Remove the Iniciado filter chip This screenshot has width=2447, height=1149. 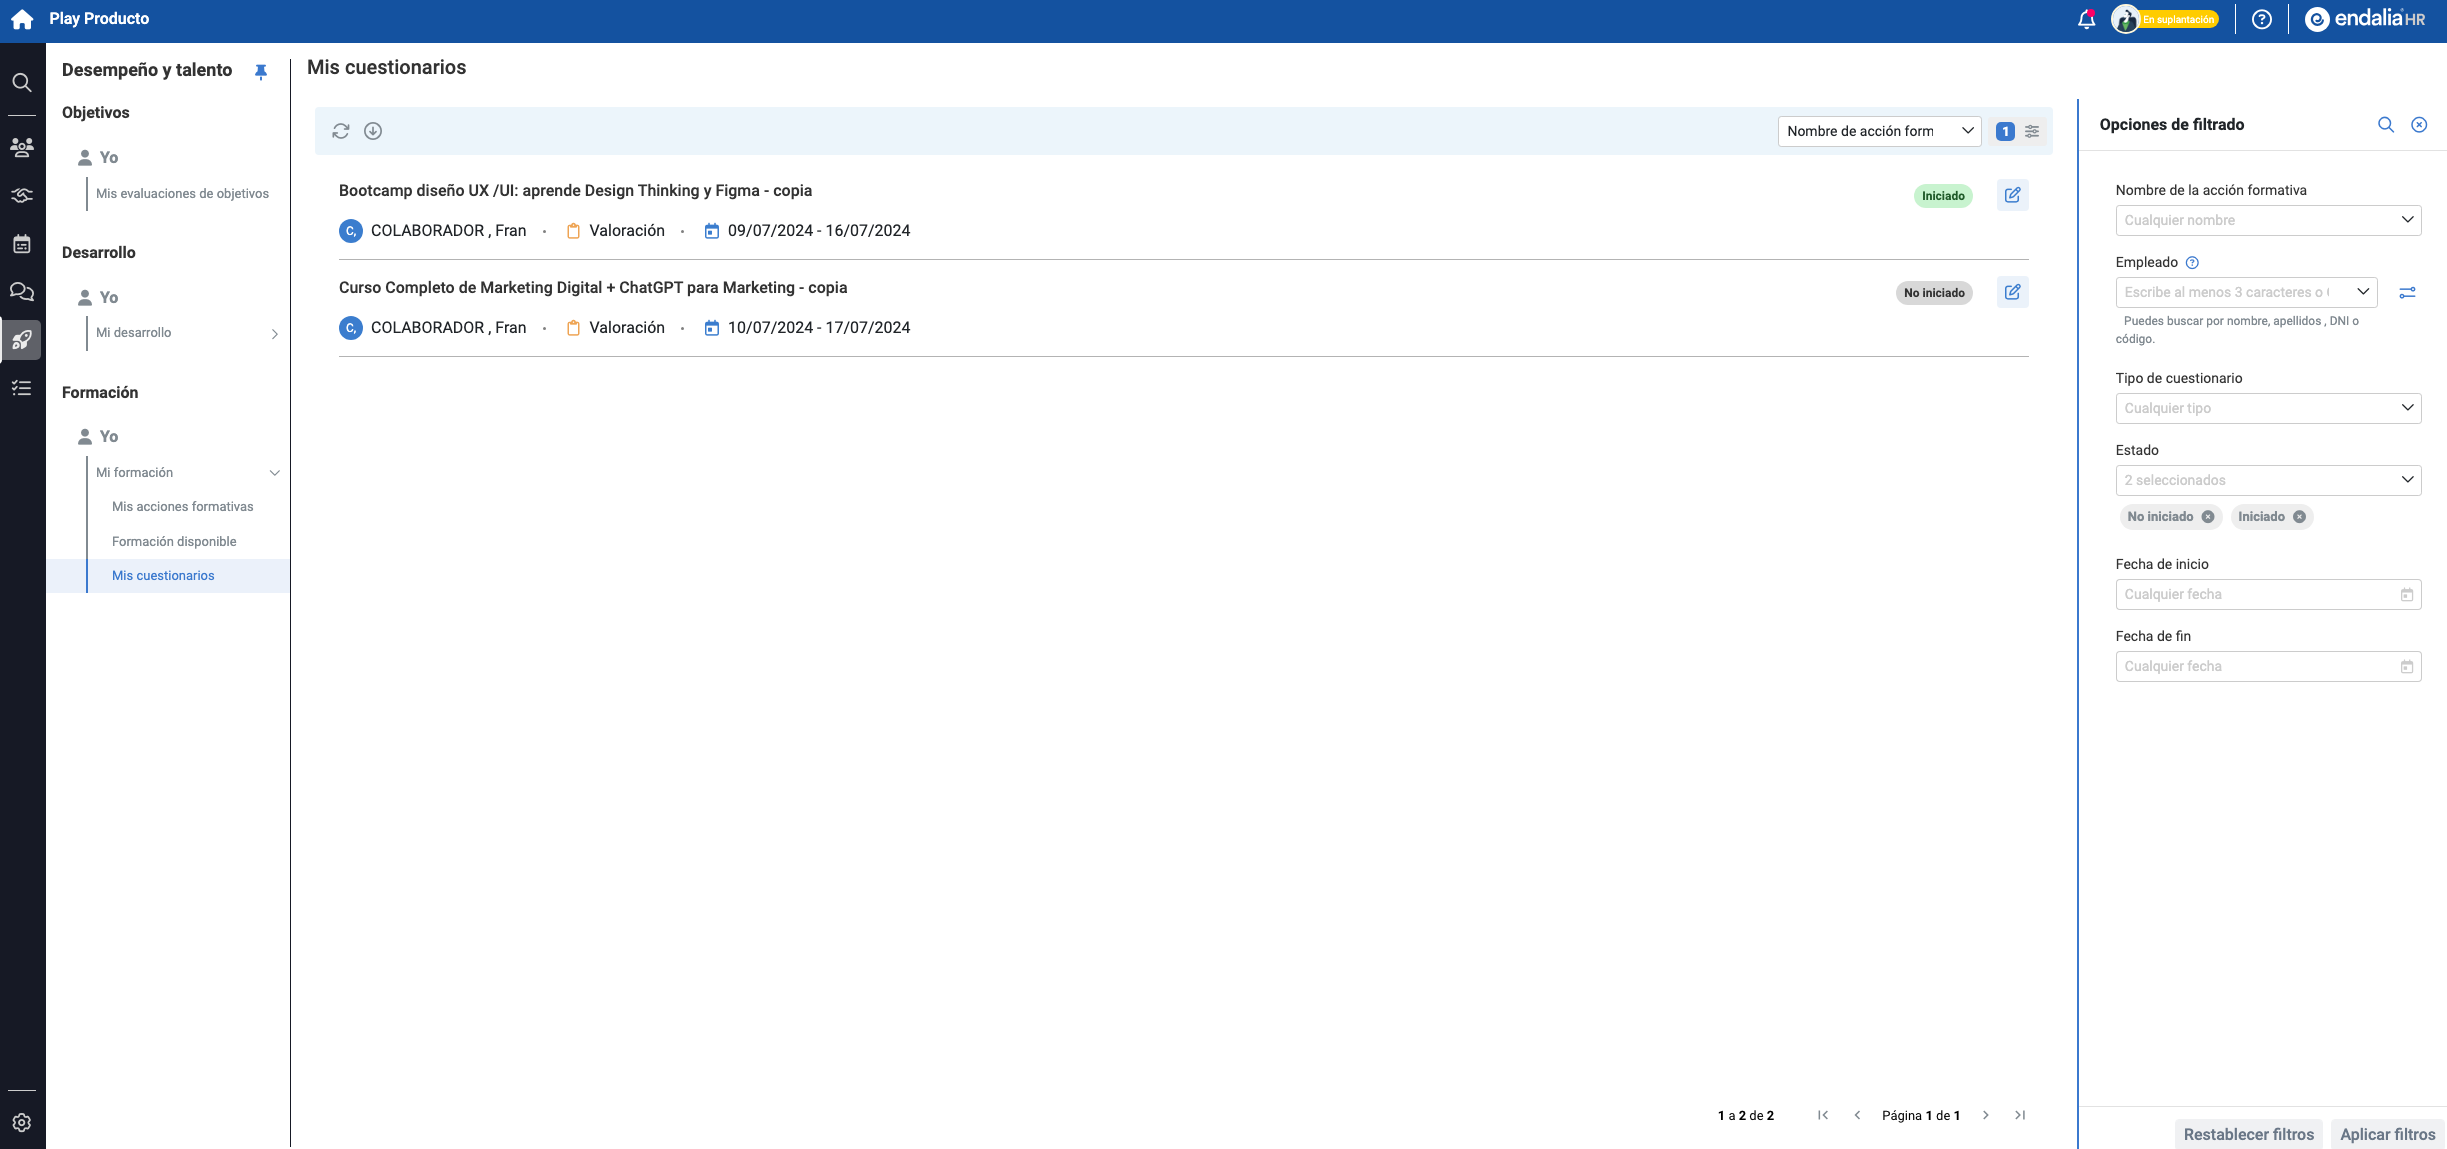(2300, 517)
